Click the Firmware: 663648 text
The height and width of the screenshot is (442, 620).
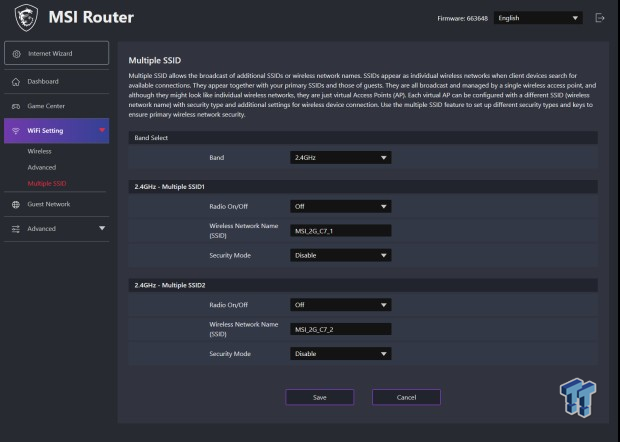point(463,18)
